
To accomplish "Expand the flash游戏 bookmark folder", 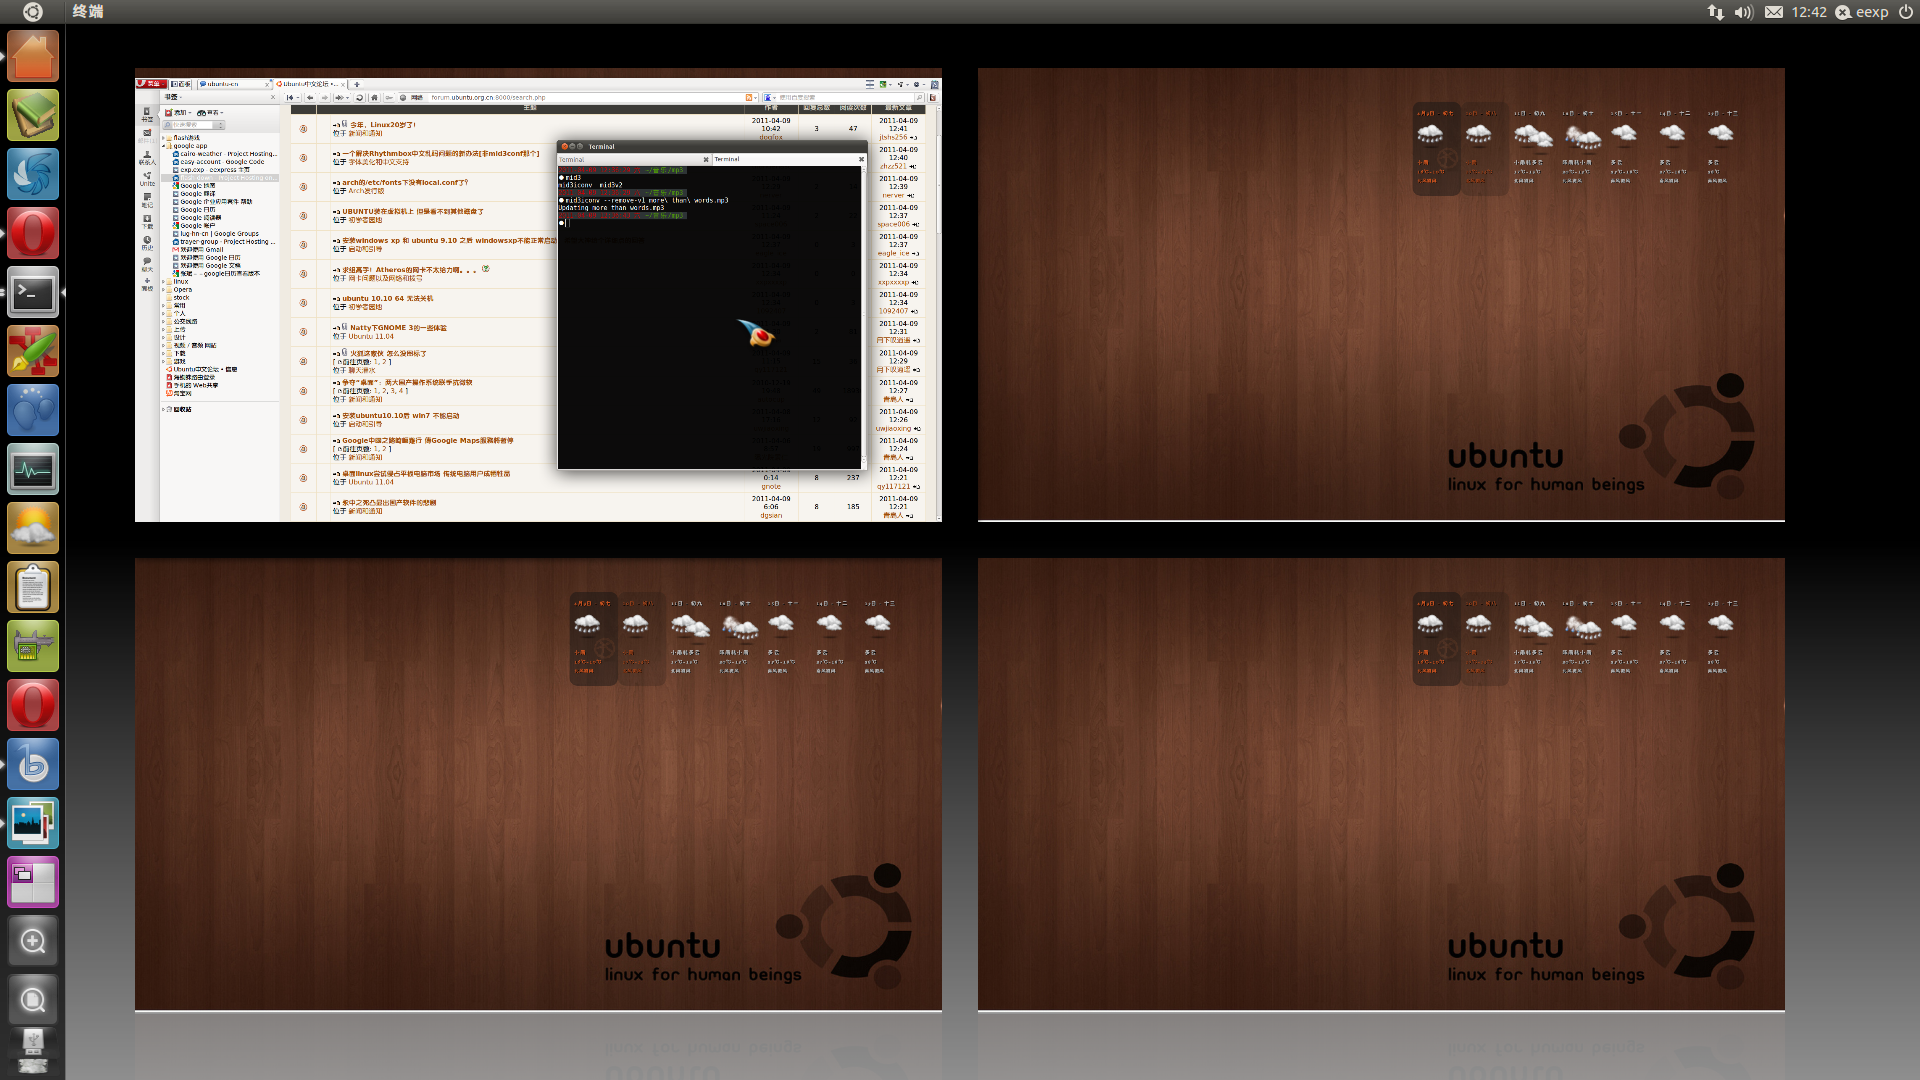I will click(x=164, y=138).
